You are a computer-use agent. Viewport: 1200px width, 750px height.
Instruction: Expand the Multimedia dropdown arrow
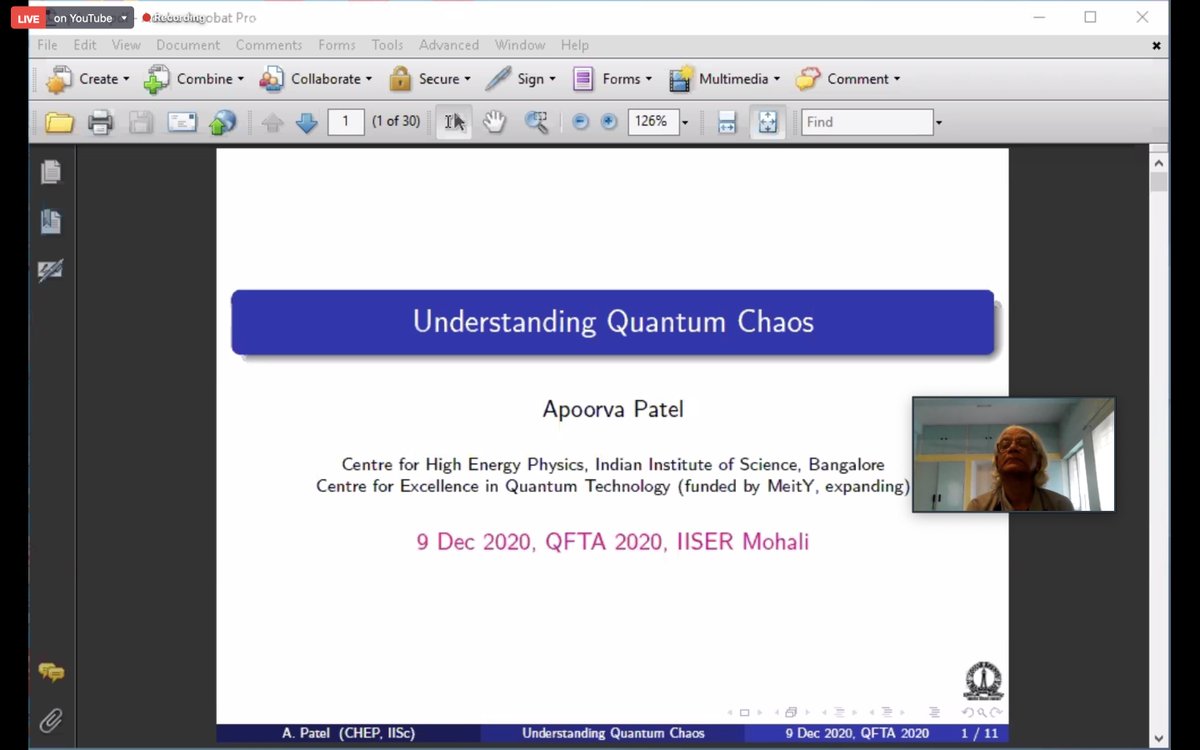click(x=777, y=79)
